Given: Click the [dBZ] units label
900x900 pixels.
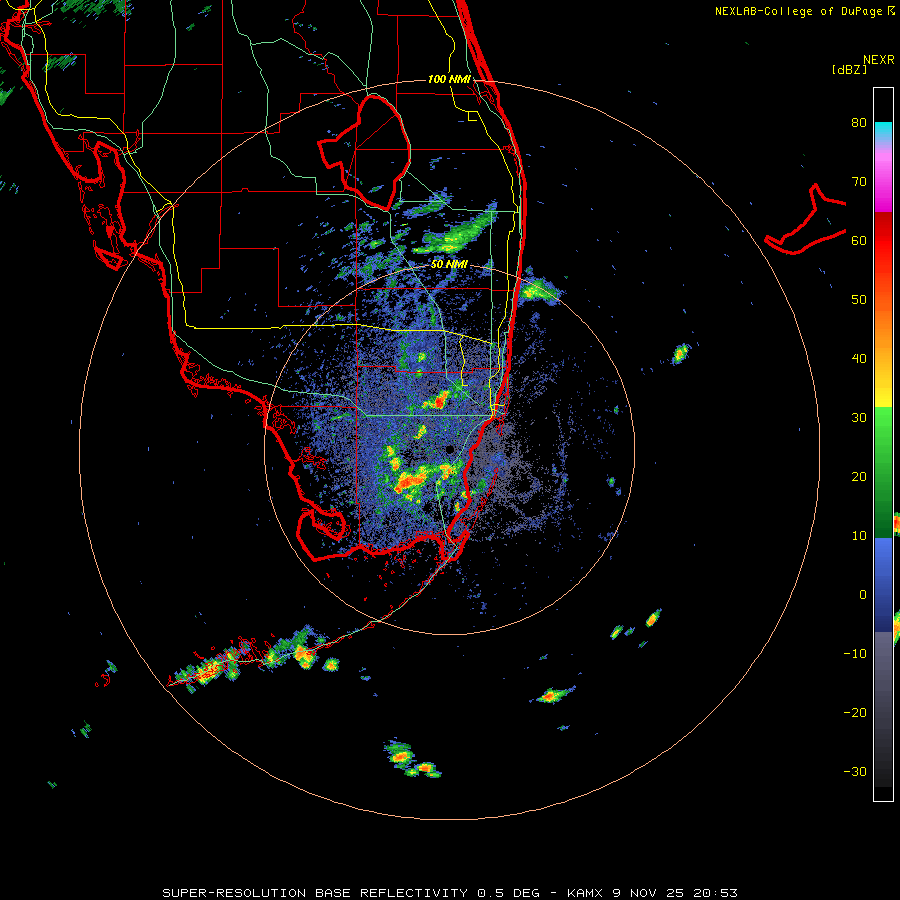Looking at the screenshot, I should pyautogui.click(x=849, y=70).
